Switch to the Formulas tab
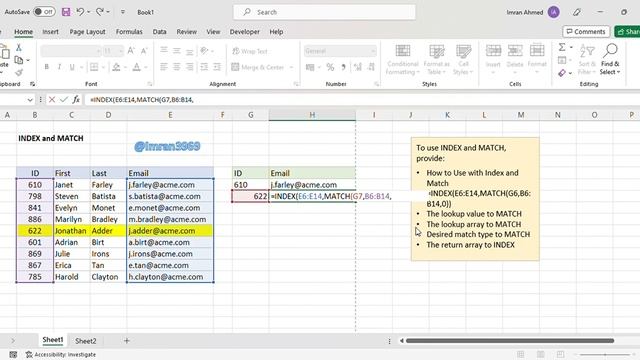The height and width of the screenshot is (360, 640). pyautogui.click(x=129, y=32)
